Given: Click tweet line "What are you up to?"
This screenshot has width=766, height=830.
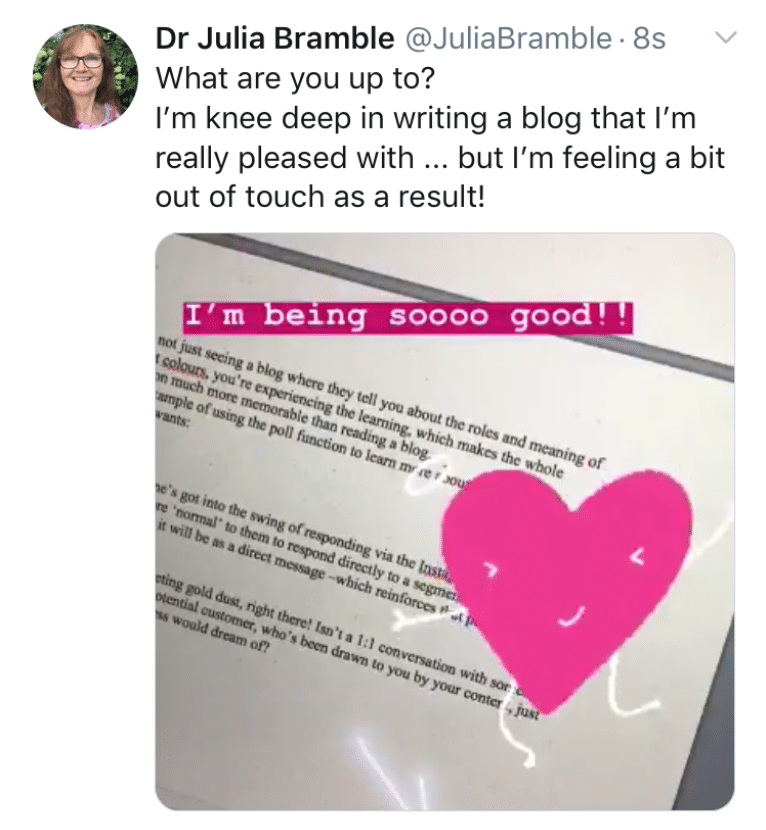Looking at the screenshot, I should 295,78.
